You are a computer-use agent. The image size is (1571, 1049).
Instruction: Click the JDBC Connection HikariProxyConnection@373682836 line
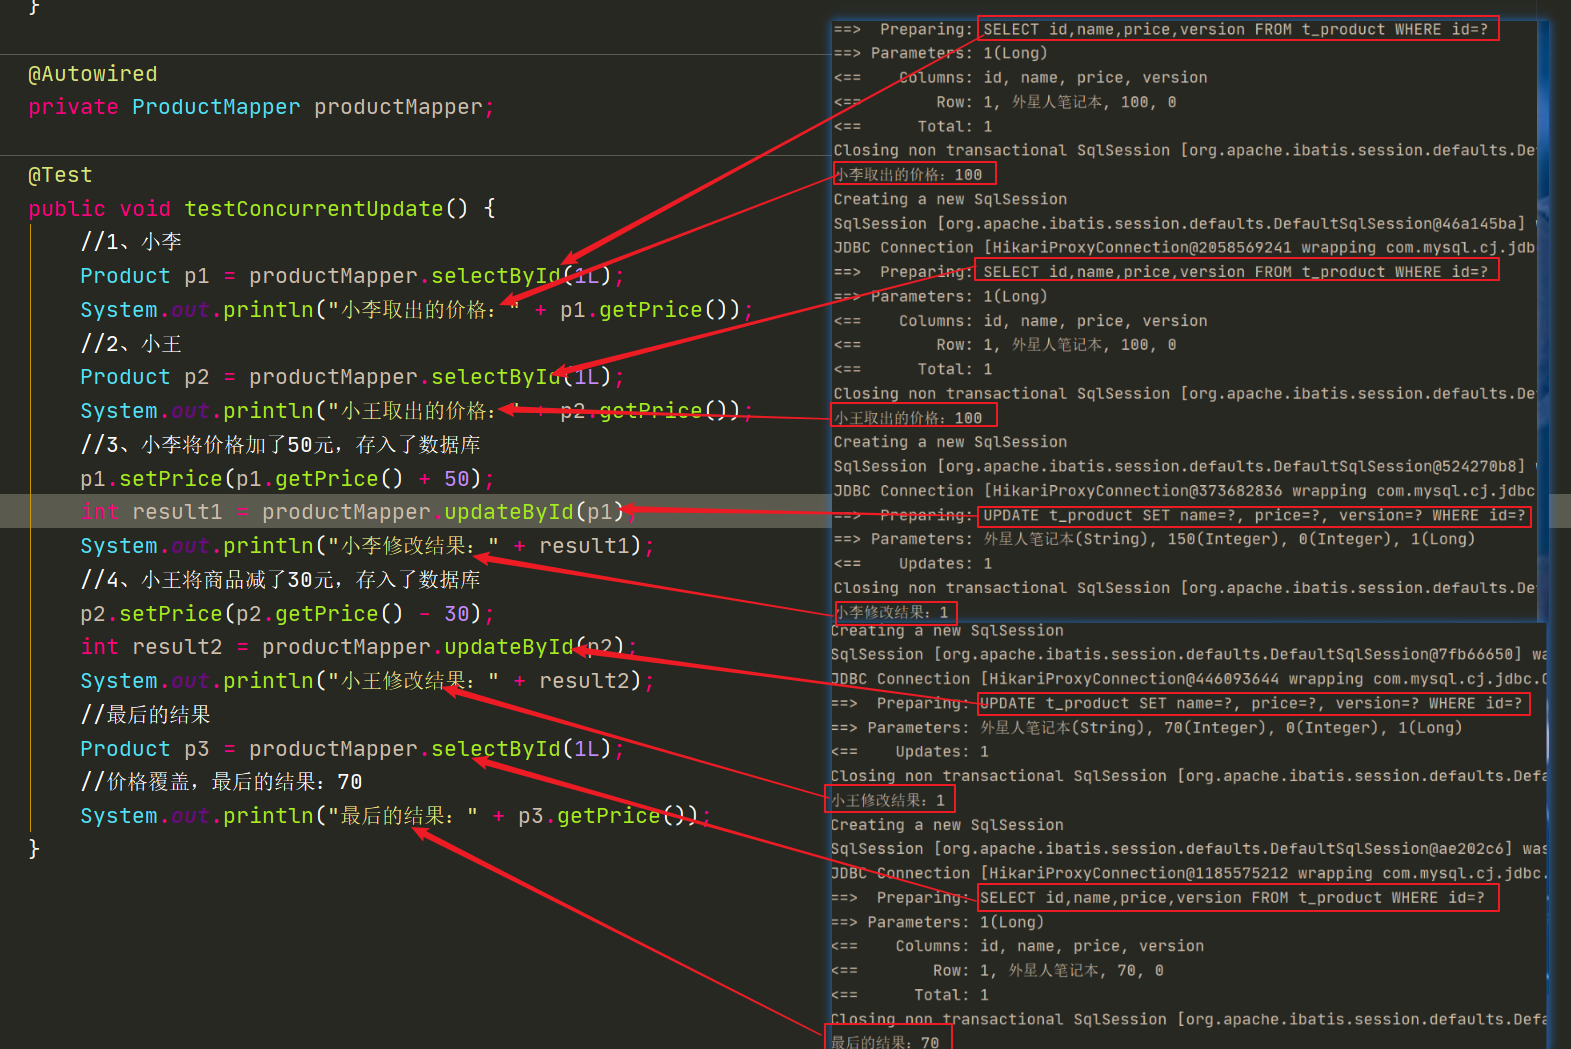point(1185,491)
